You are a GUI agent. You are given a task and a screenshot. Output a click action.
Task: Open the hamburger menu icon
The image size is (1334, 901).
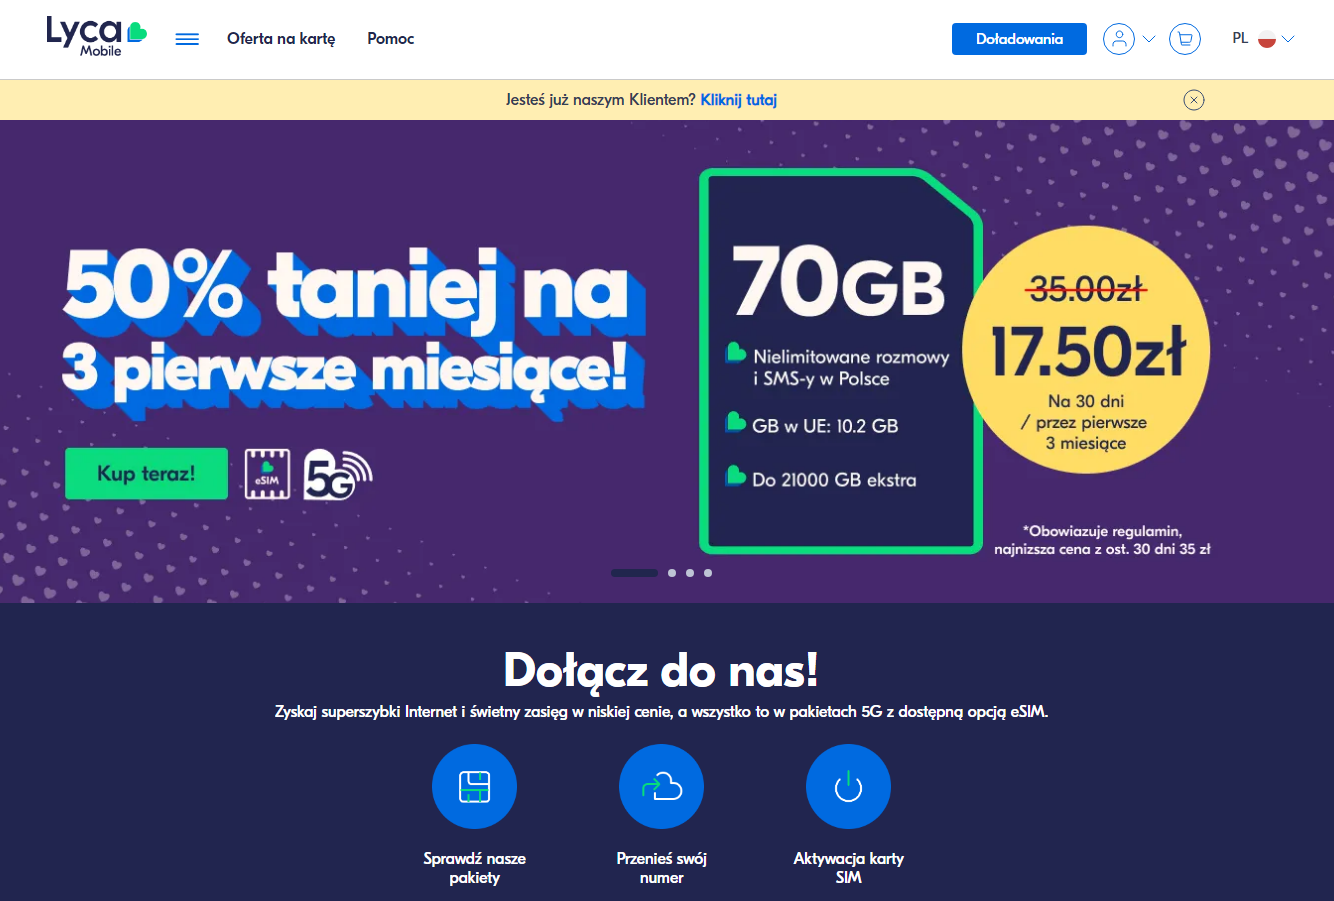[x=187, y=39]
